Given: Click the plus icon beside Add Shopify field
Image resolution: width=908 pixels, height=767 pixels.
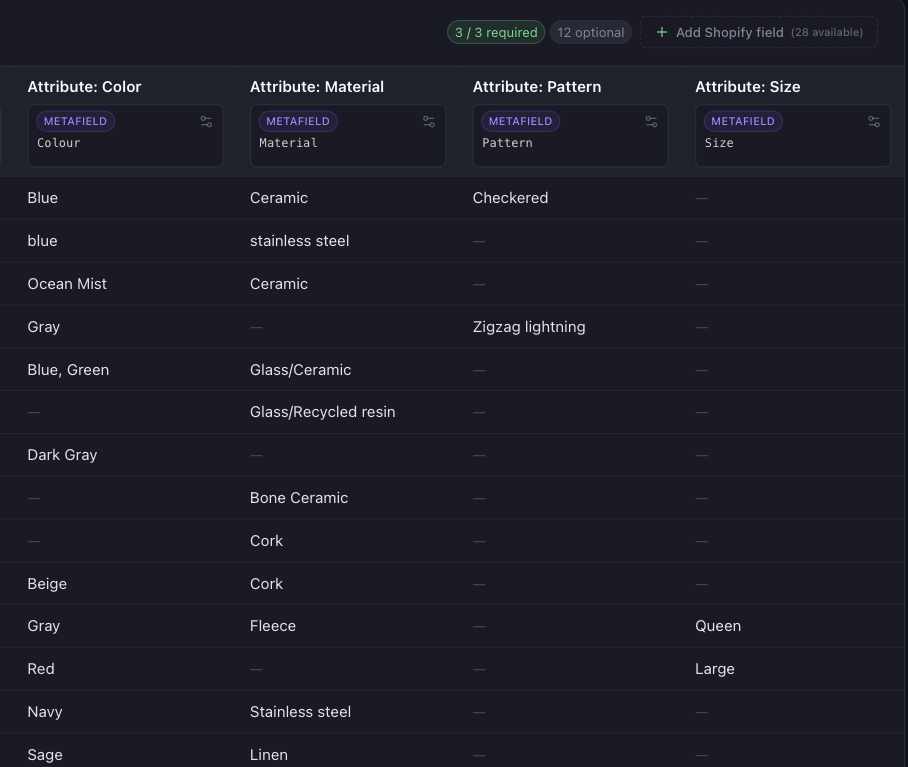Looking at the screenshot, I should coord(661,32).
